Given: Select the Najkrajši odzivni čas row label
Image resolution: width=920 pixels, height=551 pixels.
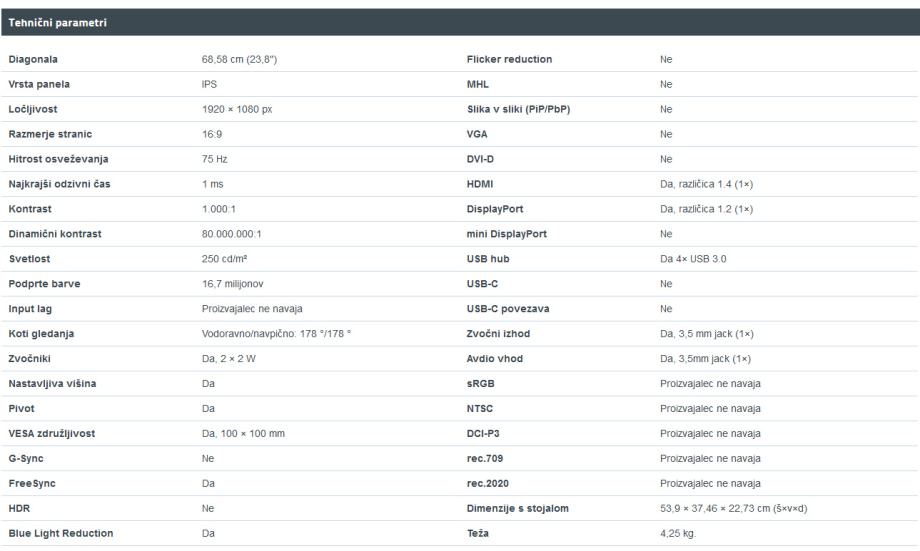Looking at the screenshot, I should point(59,184).
